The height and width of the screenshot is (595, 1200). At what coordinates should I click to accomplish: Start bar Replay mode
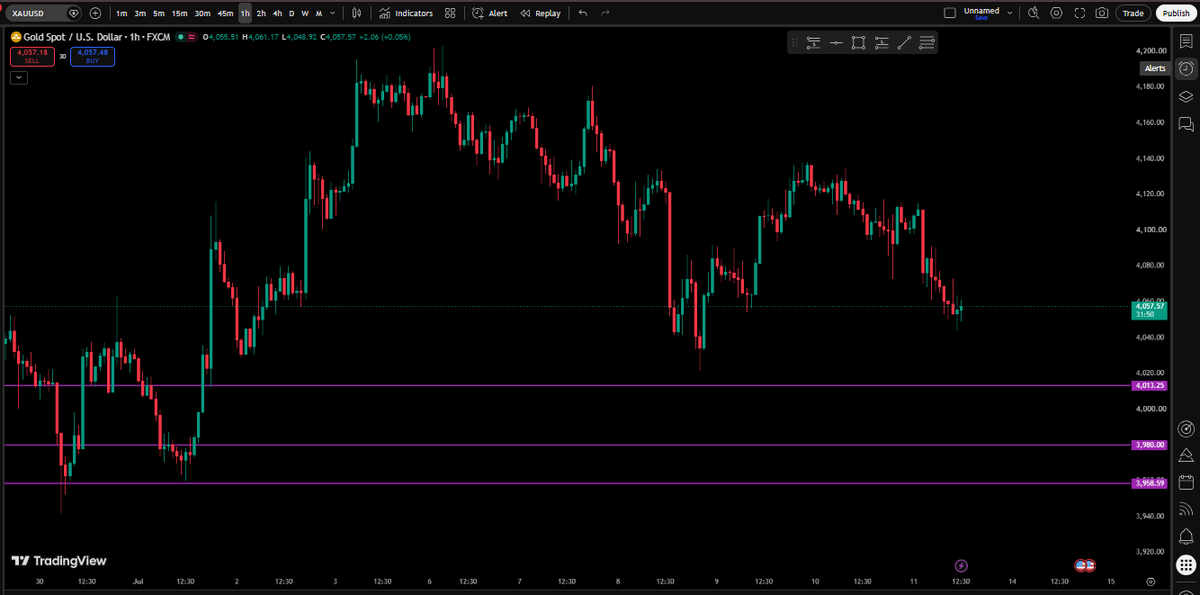pos(541,13)
